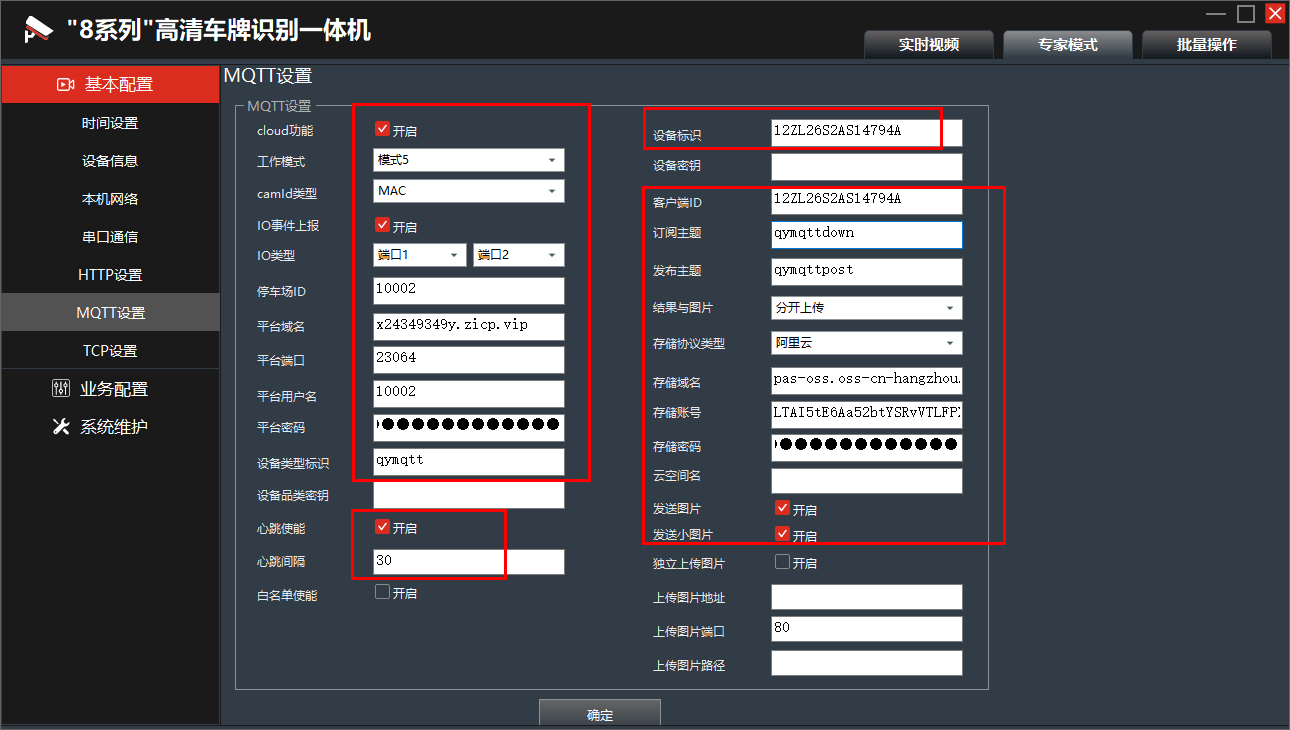1290x730 pixels.
Task: Open 存储协议类型 dropdown showing 阿里云
Action: click(x=867, y=343)
